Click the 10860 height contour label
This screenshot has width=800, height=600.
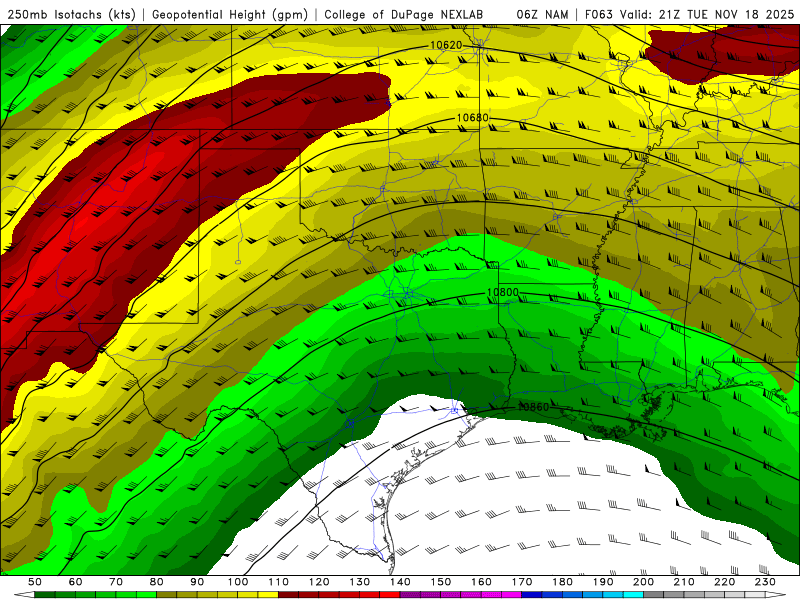pyautogui.click(x=533, y=407)
